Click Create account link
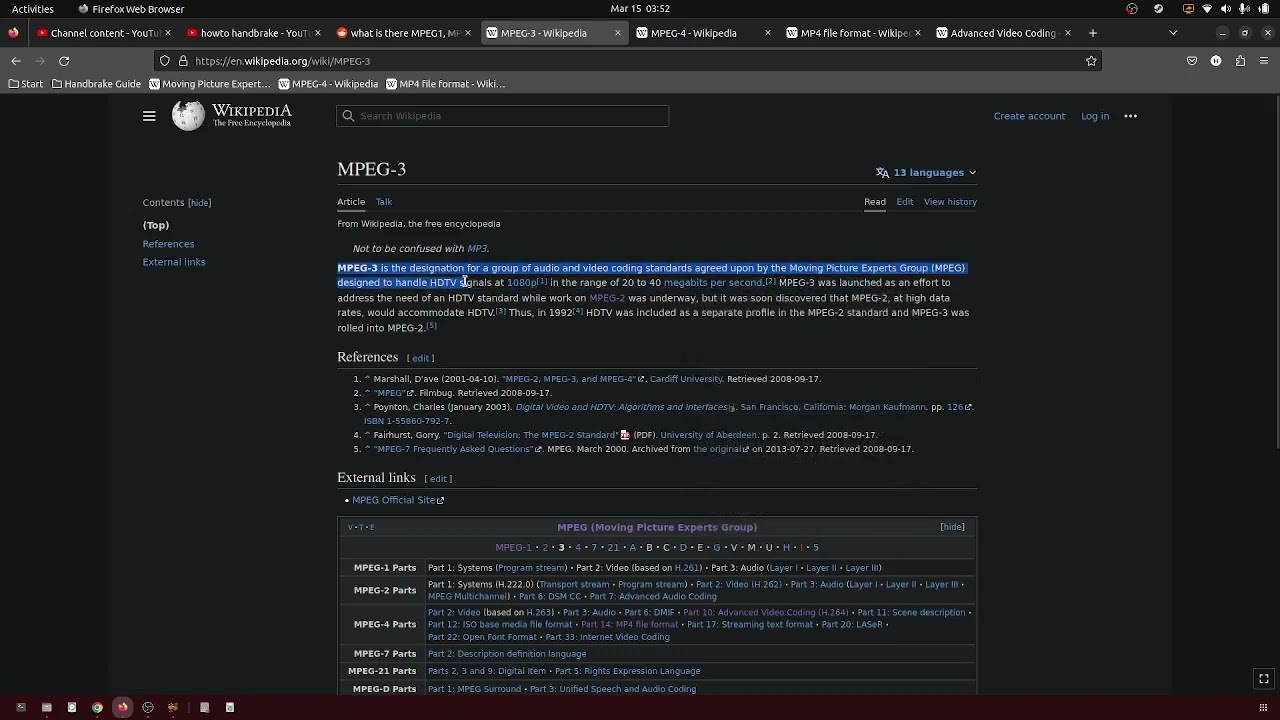 pyautogui.click(x=1029, y=116)
